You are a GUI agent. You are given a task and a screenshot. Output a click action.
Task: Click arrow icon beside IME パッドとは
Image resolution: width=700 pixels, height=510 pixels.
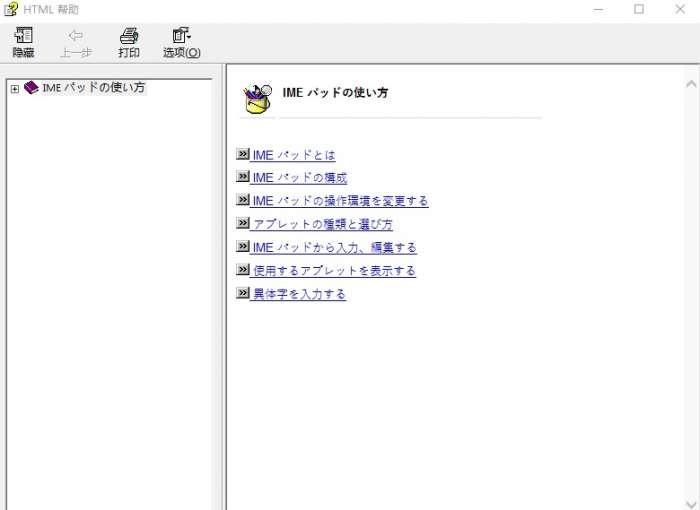click(x=242, y=154)
